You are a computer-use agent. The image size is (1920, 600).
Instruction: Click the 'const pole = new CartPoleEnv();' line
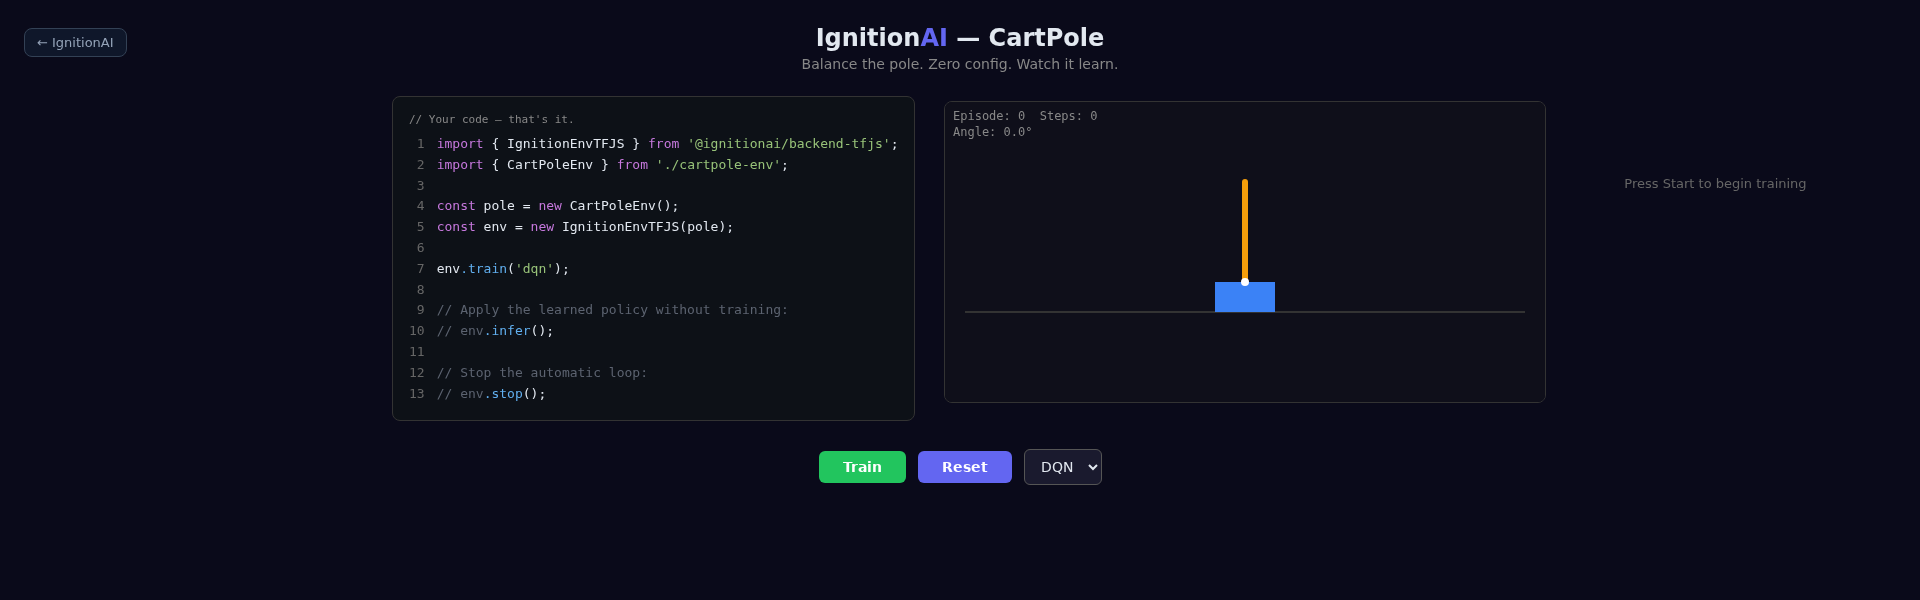[558, 206]
